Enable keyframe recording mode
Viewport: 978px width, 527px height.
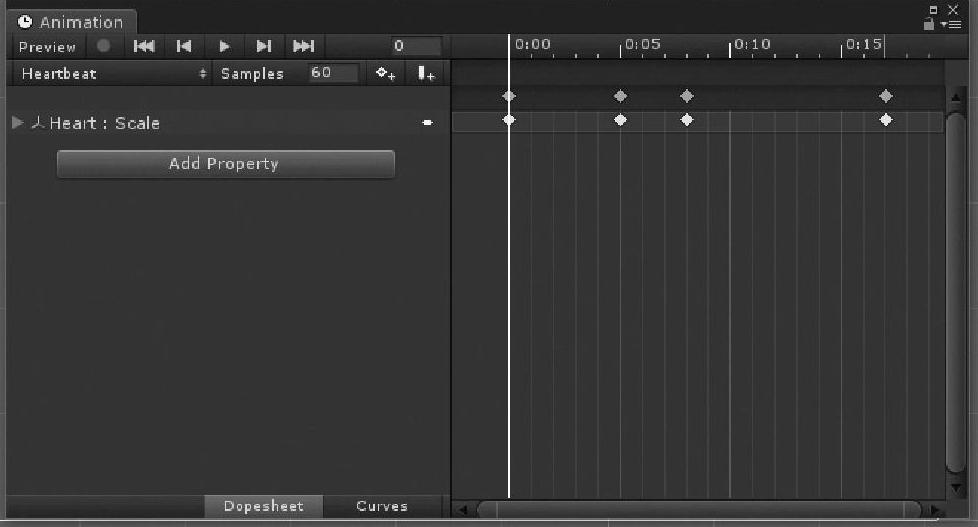(104, 46)
